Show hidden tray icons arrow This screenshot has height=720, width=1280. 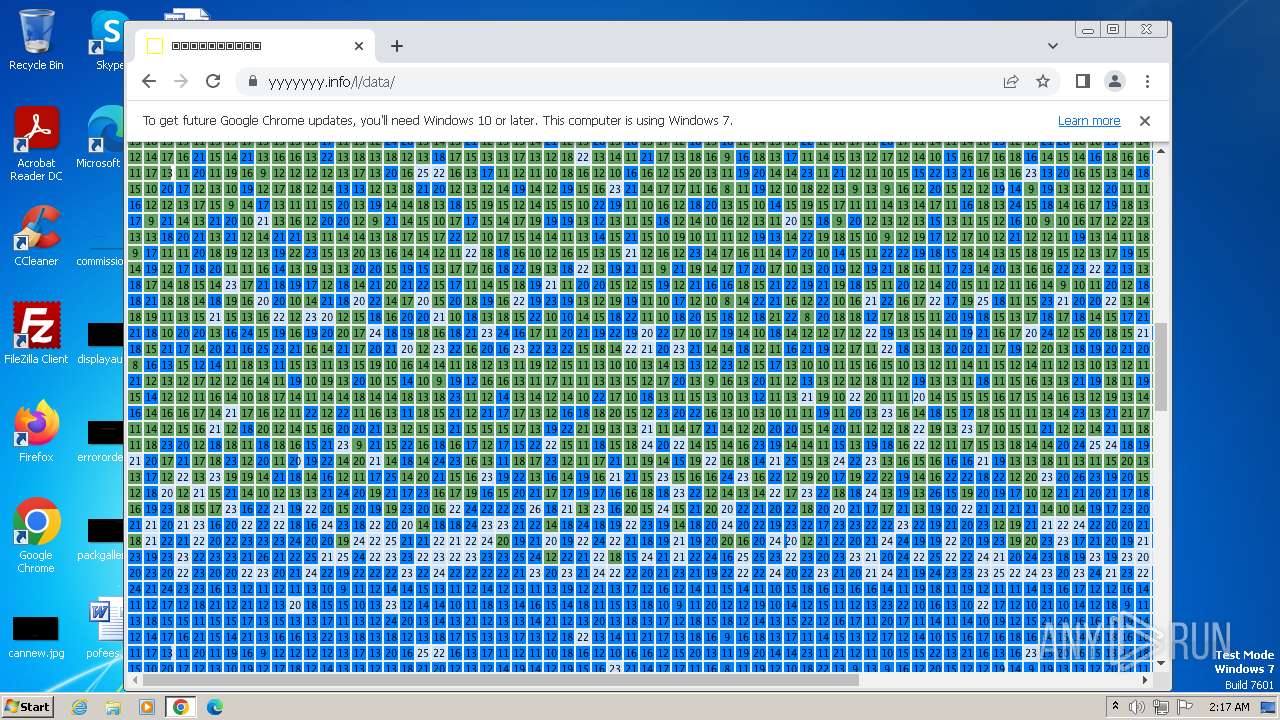click(x=1115, y=707)
